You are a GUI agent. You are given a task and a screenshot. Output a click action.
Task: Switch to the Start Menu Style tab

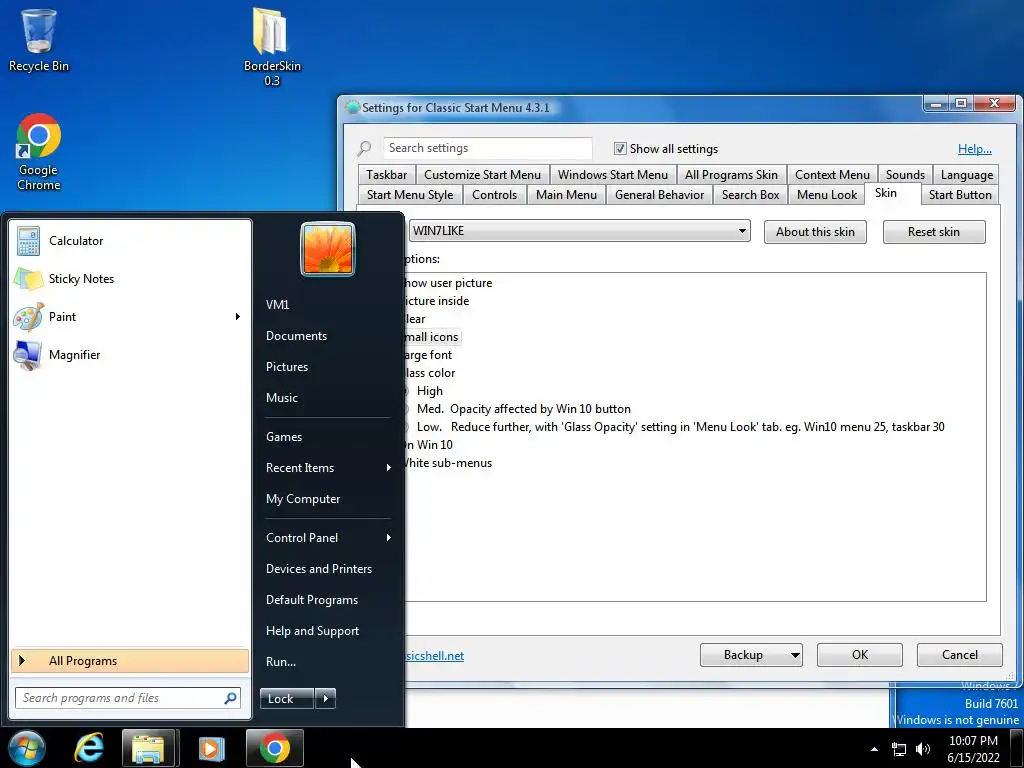click(x=410, y=195)
